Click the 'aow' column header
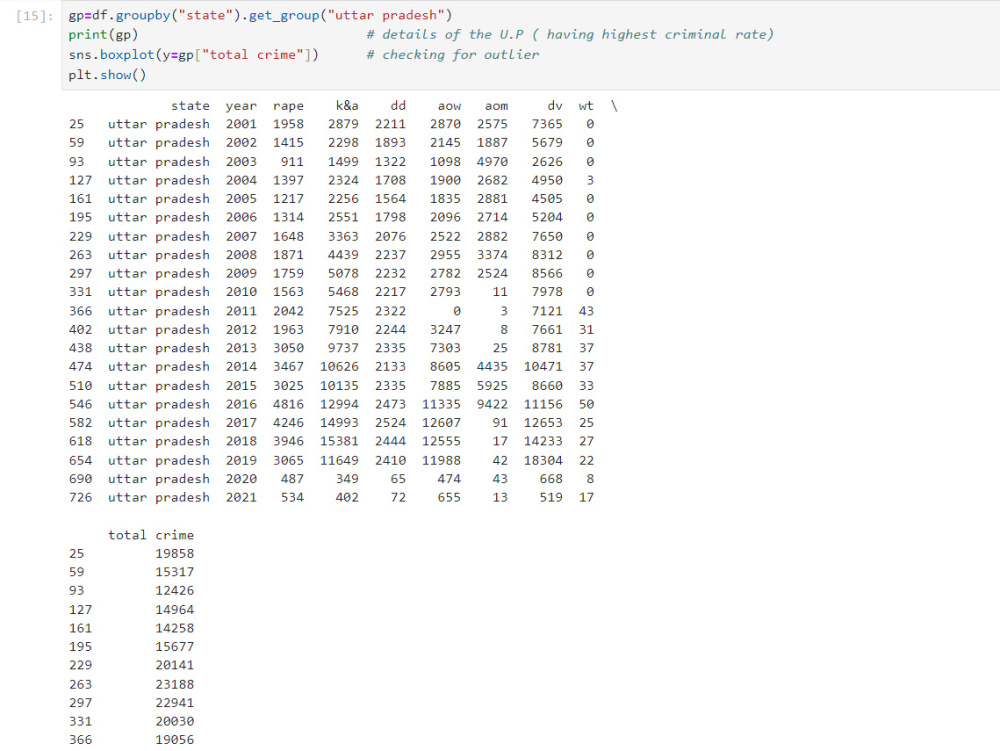The height and width of the screenshot is (751, 1000). [x=449, y=106]
